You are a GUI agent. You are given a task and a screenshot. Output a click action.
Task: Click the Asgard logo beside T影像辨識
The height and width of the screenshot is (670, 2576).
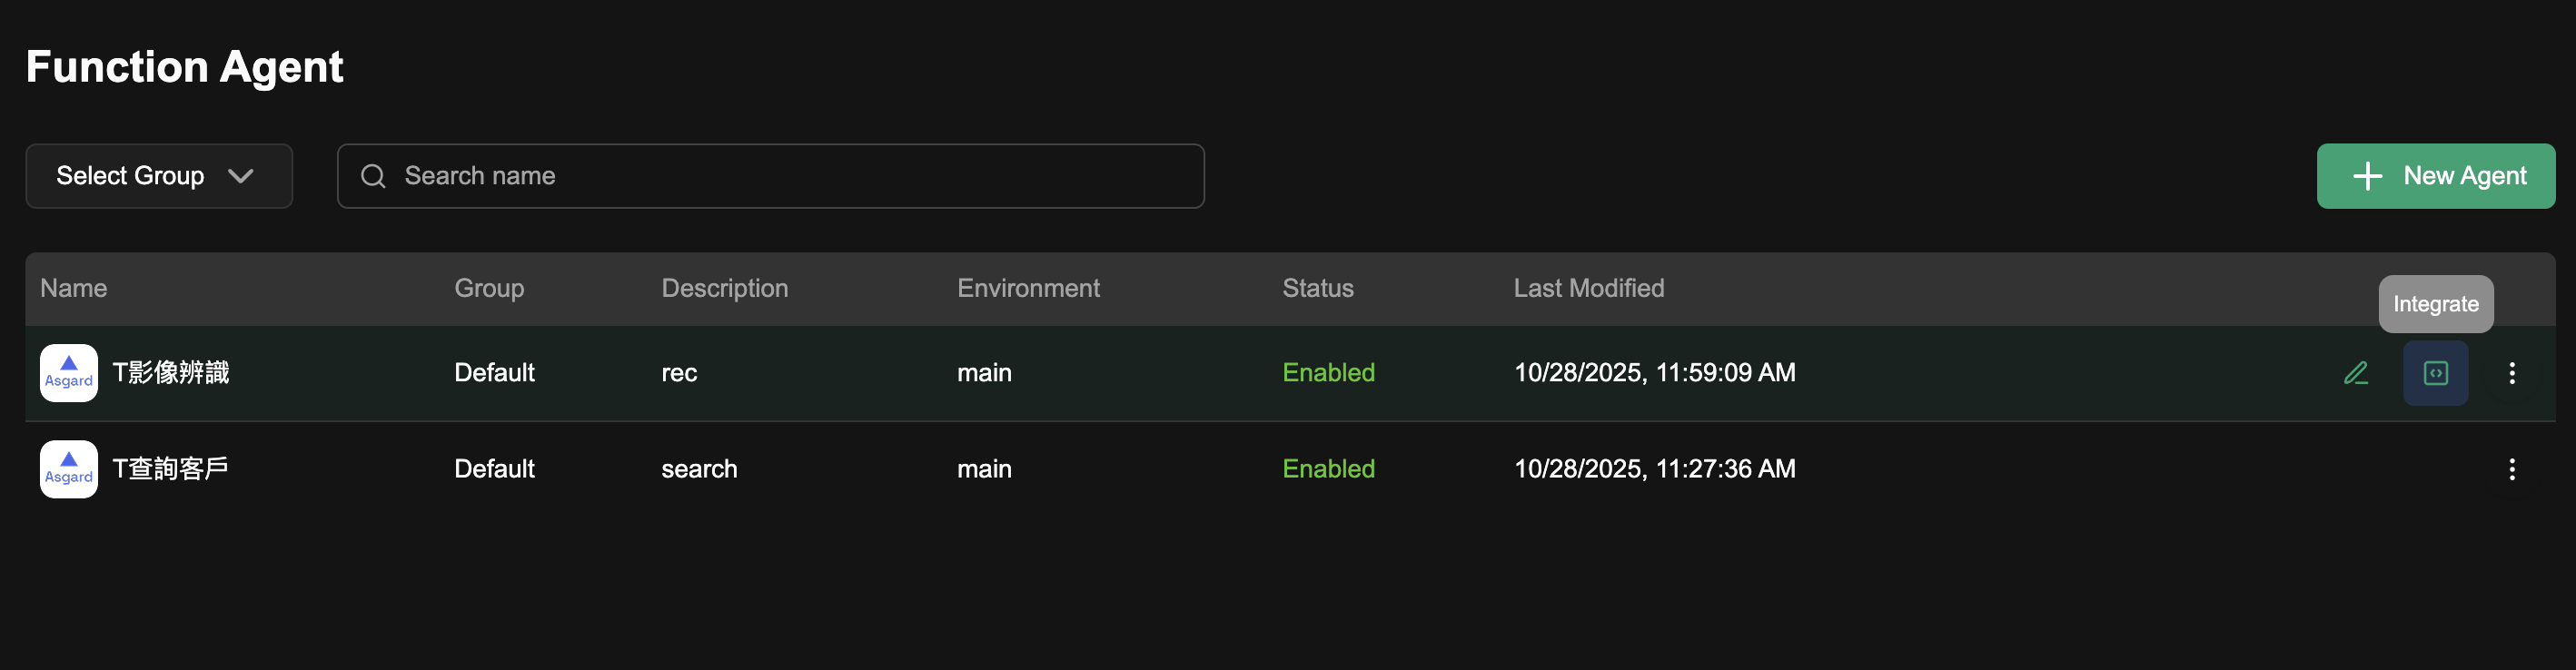[69, 373]
